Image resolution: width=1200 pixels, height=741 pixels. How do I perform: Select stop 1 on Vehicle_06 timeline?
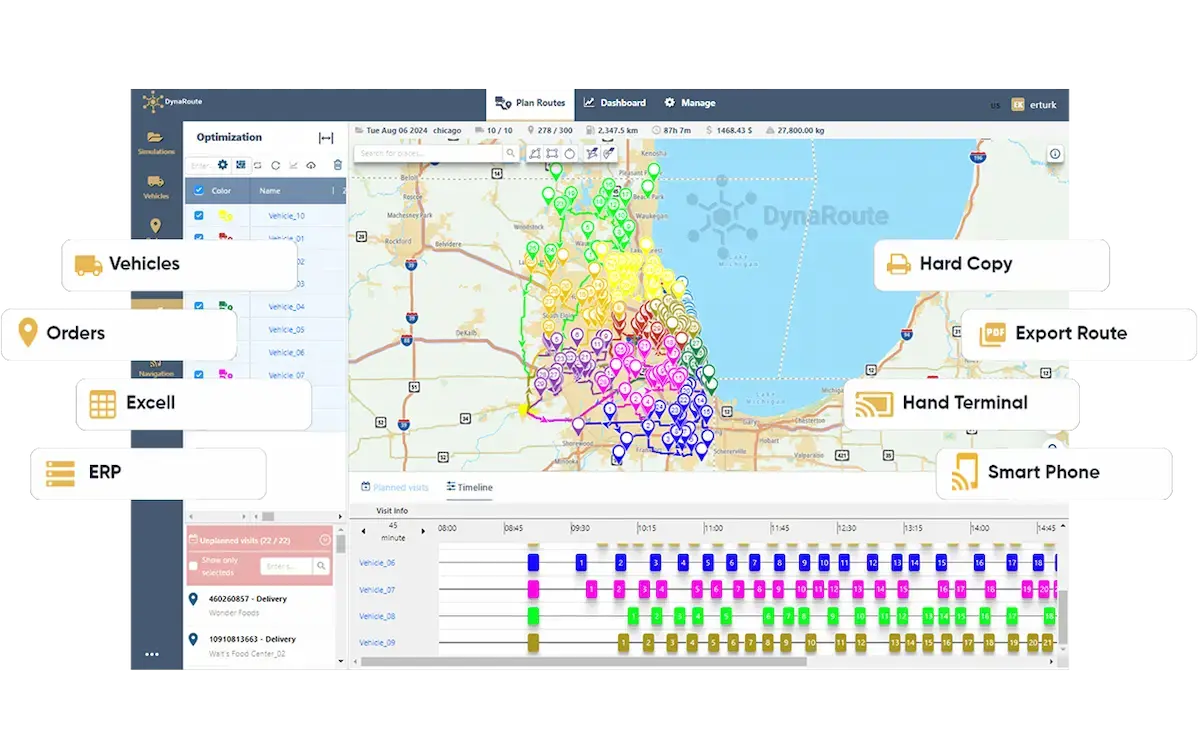click(x=581, y=563)
